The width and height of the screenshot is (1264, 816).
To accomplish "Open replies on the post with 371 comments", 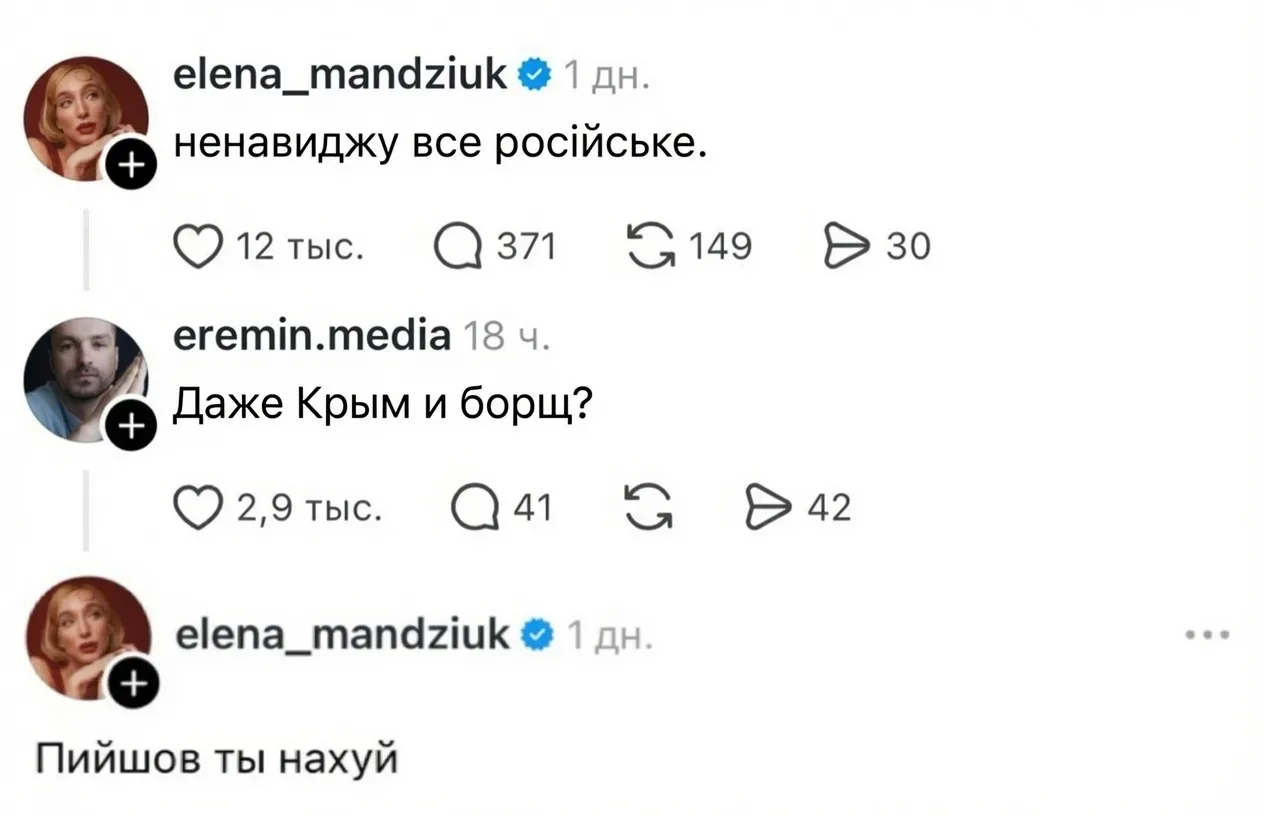I will click(457, 246).
